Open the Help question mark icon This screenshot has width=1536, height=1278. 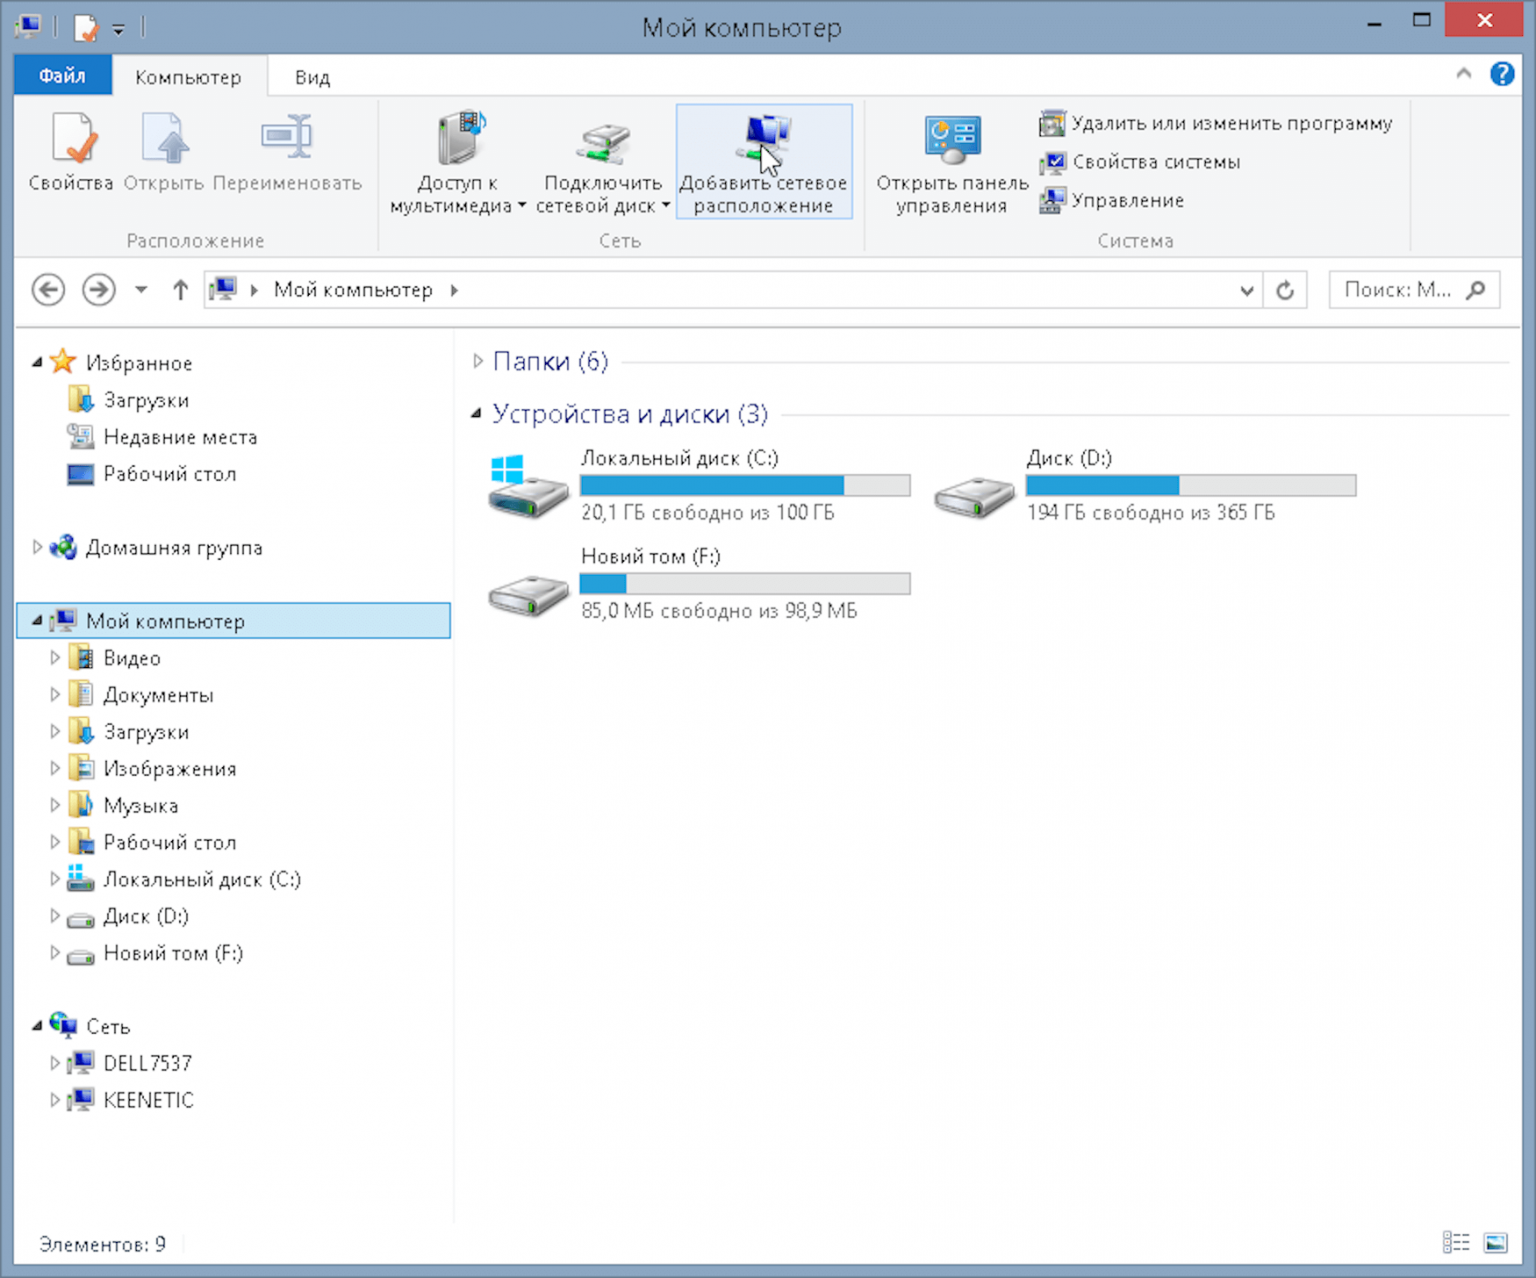pyautogui.click(x=1501, y=74)
